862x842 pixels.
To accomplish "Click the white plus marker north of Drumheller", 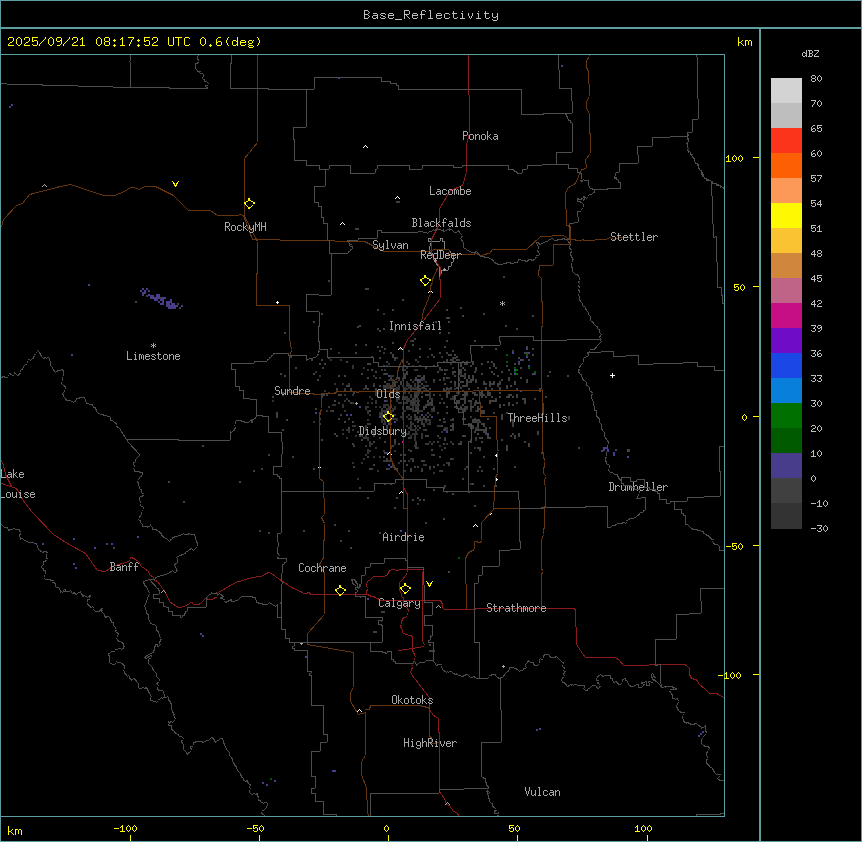I will [x=612, y=375].
